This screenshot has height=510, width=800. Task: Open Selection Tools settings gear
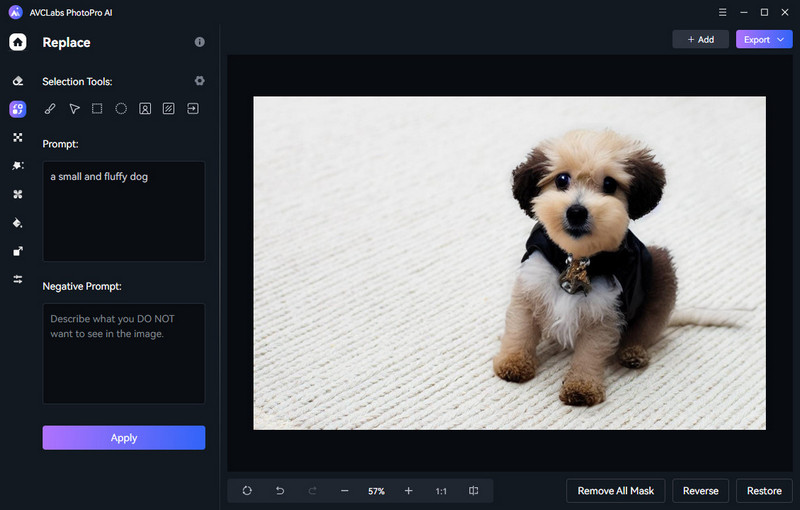199,81
